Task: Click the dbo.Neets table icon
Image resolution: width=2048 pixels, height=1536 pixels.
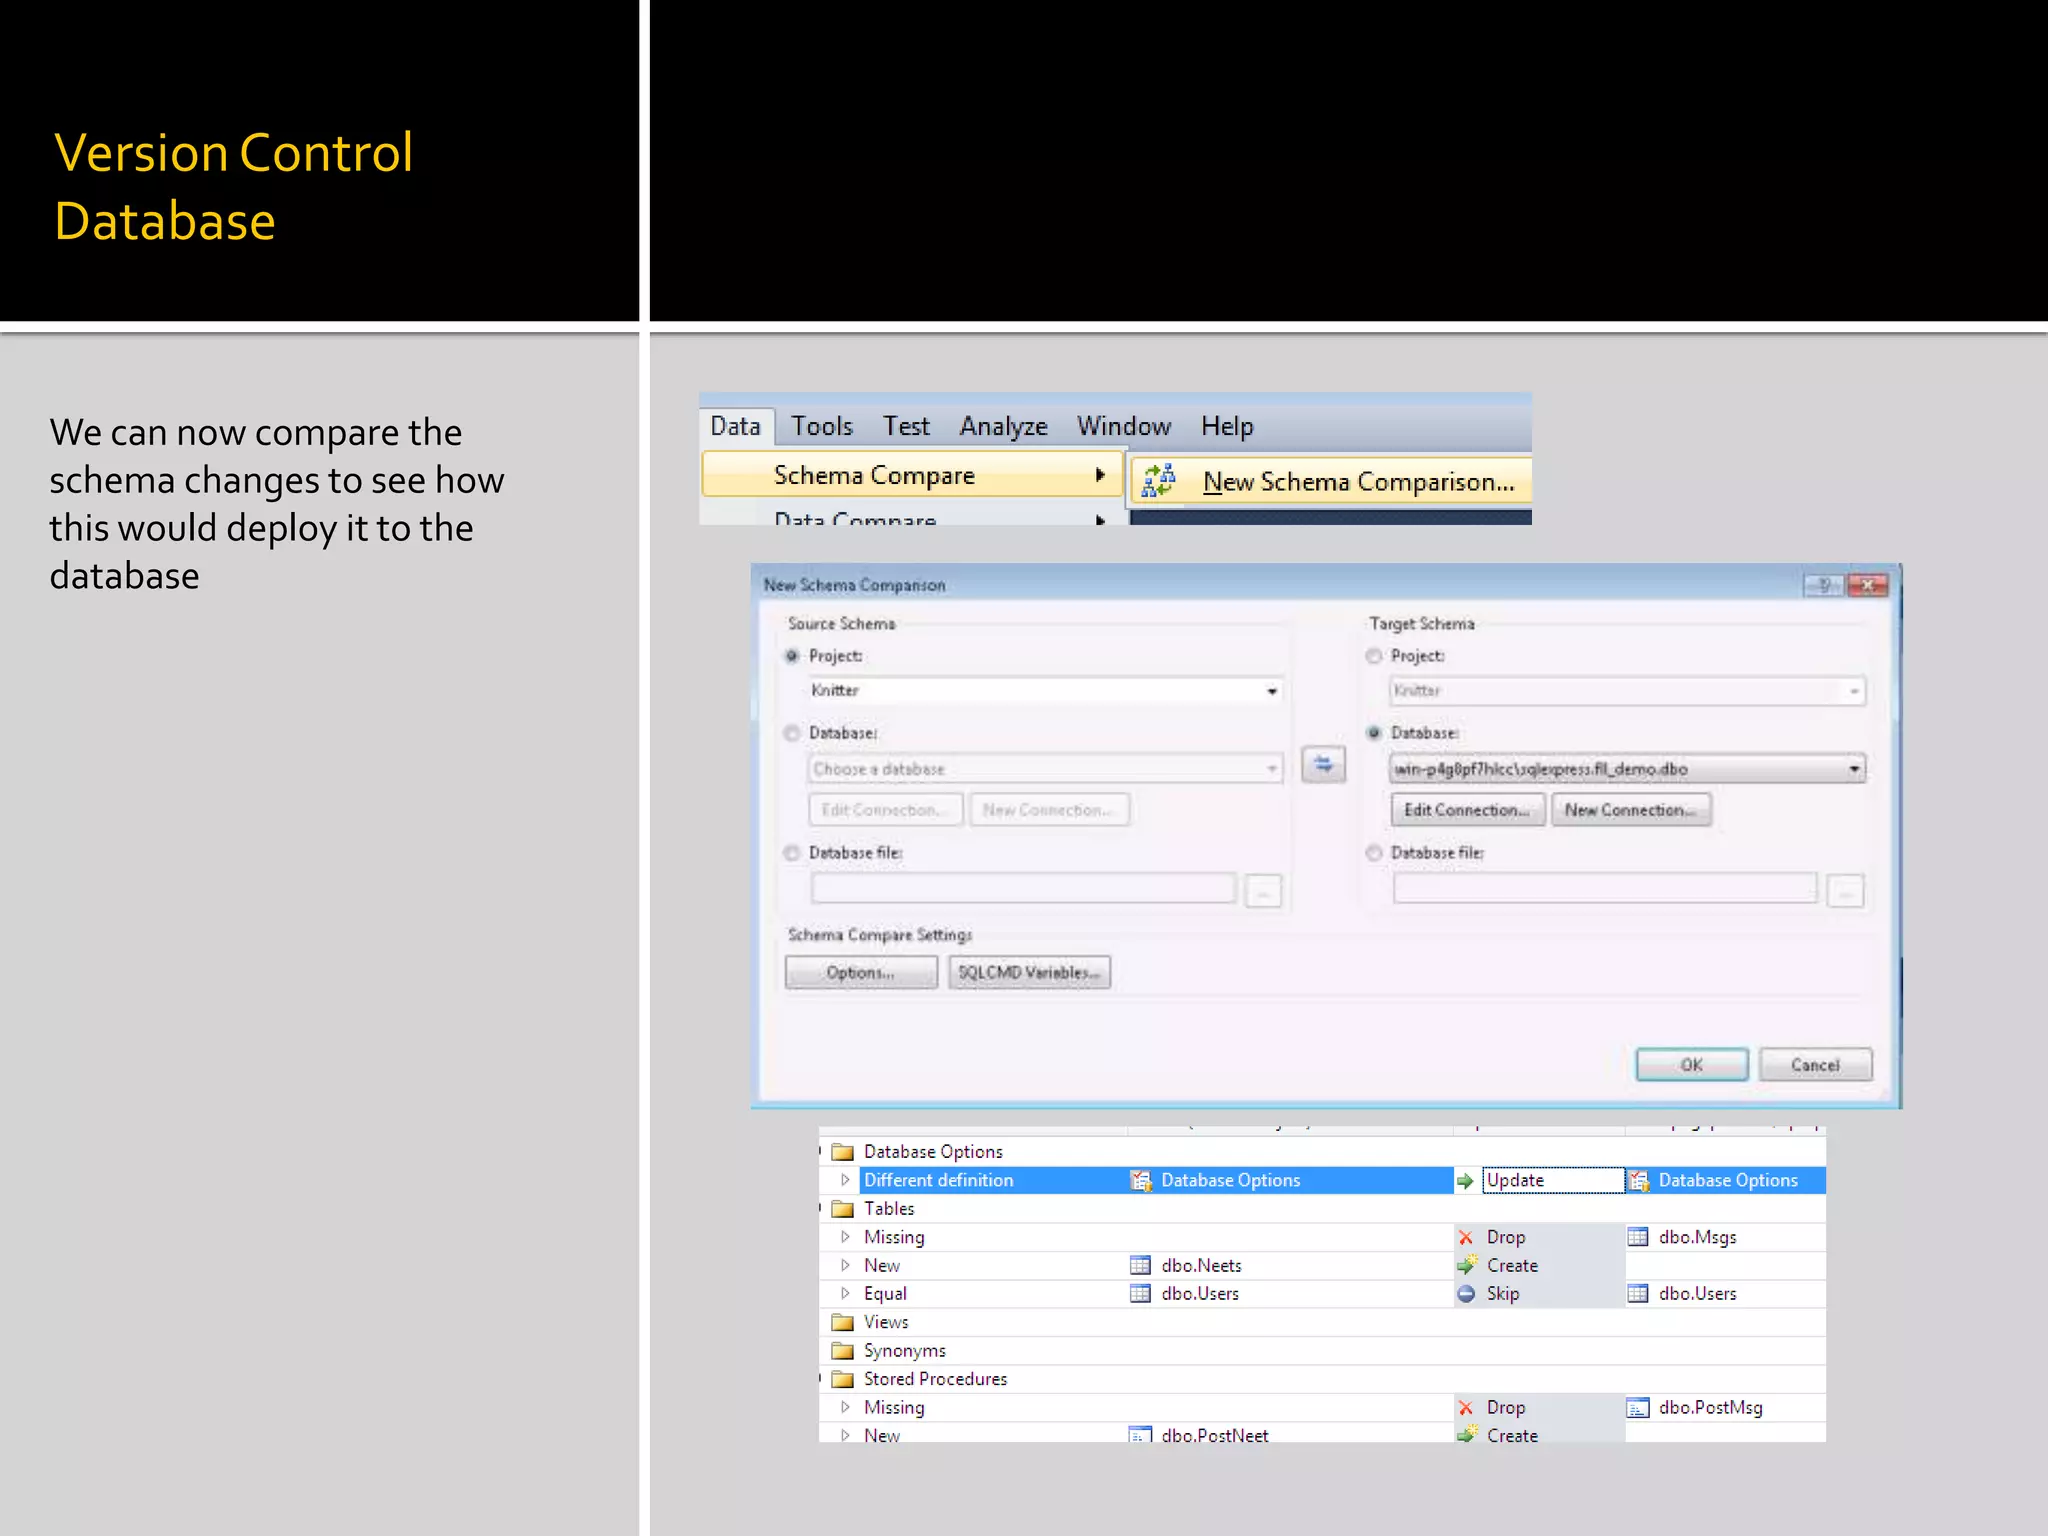Action: [x=1140, y=1265]
